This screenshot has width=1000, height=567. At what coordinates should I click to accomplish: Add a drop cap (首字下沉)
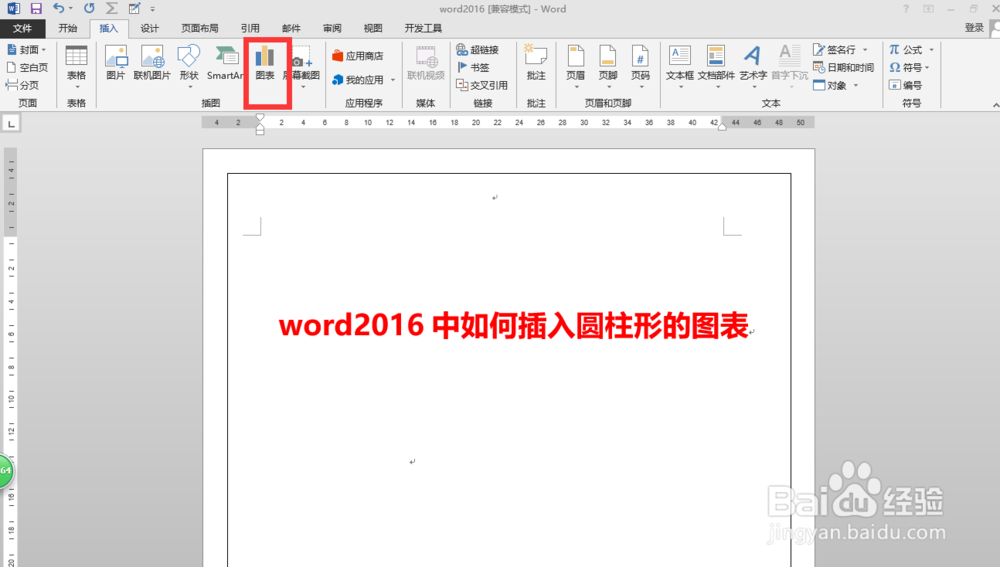(x=790, y=66)
